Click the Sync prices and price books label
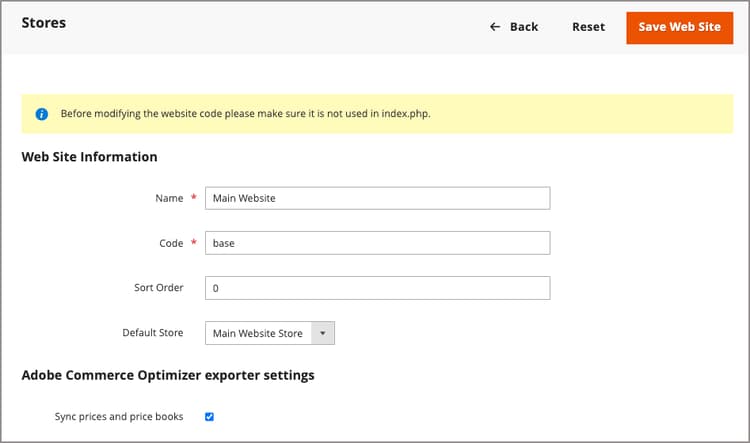The width and height of the screenshot is (750, 443). (x=119, y=417)
